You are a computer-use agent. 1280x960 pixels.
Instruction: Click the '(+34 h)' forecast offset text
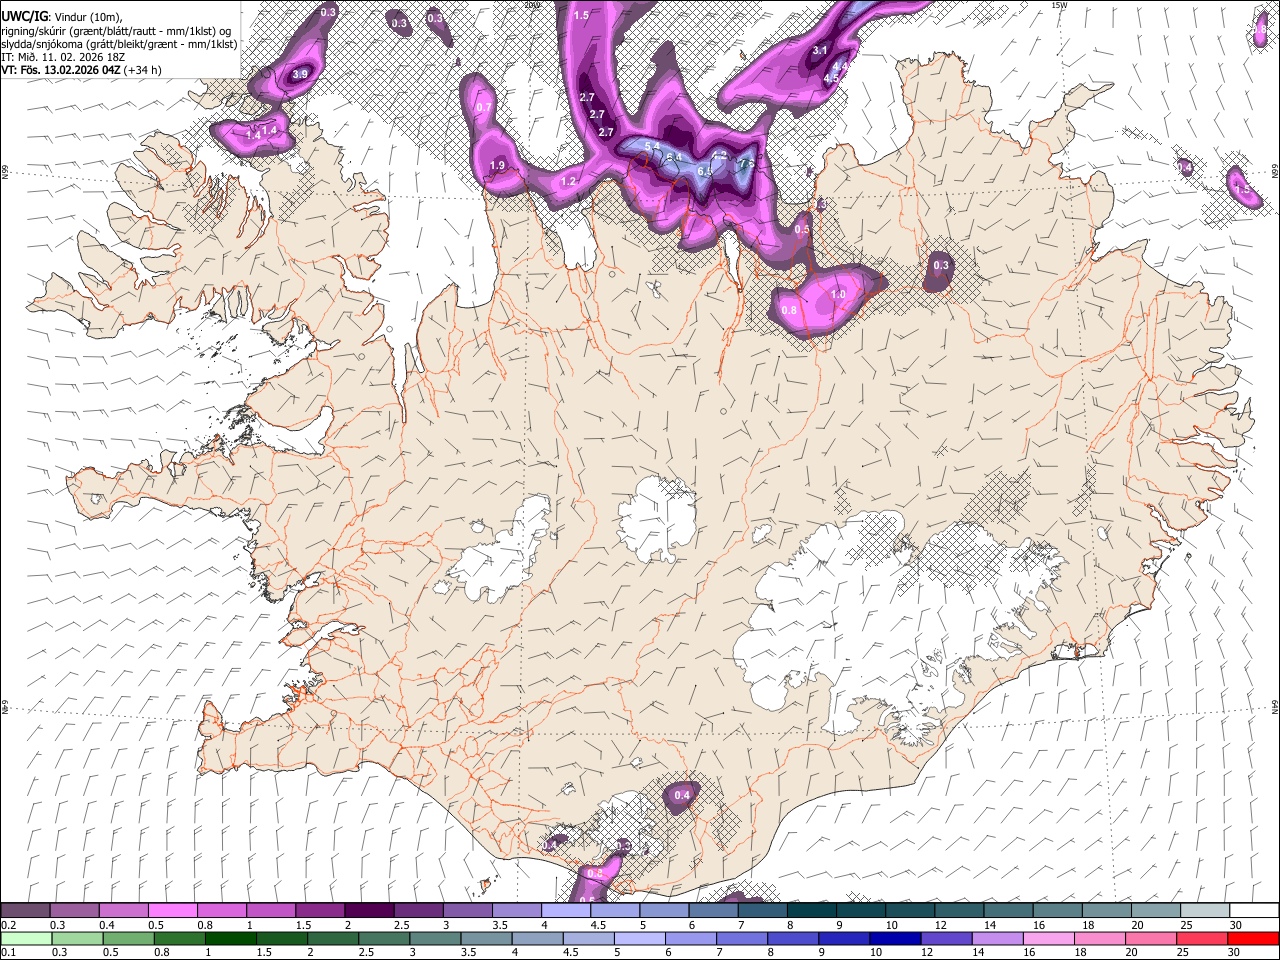pyautogui.click(x=142, y=70)
